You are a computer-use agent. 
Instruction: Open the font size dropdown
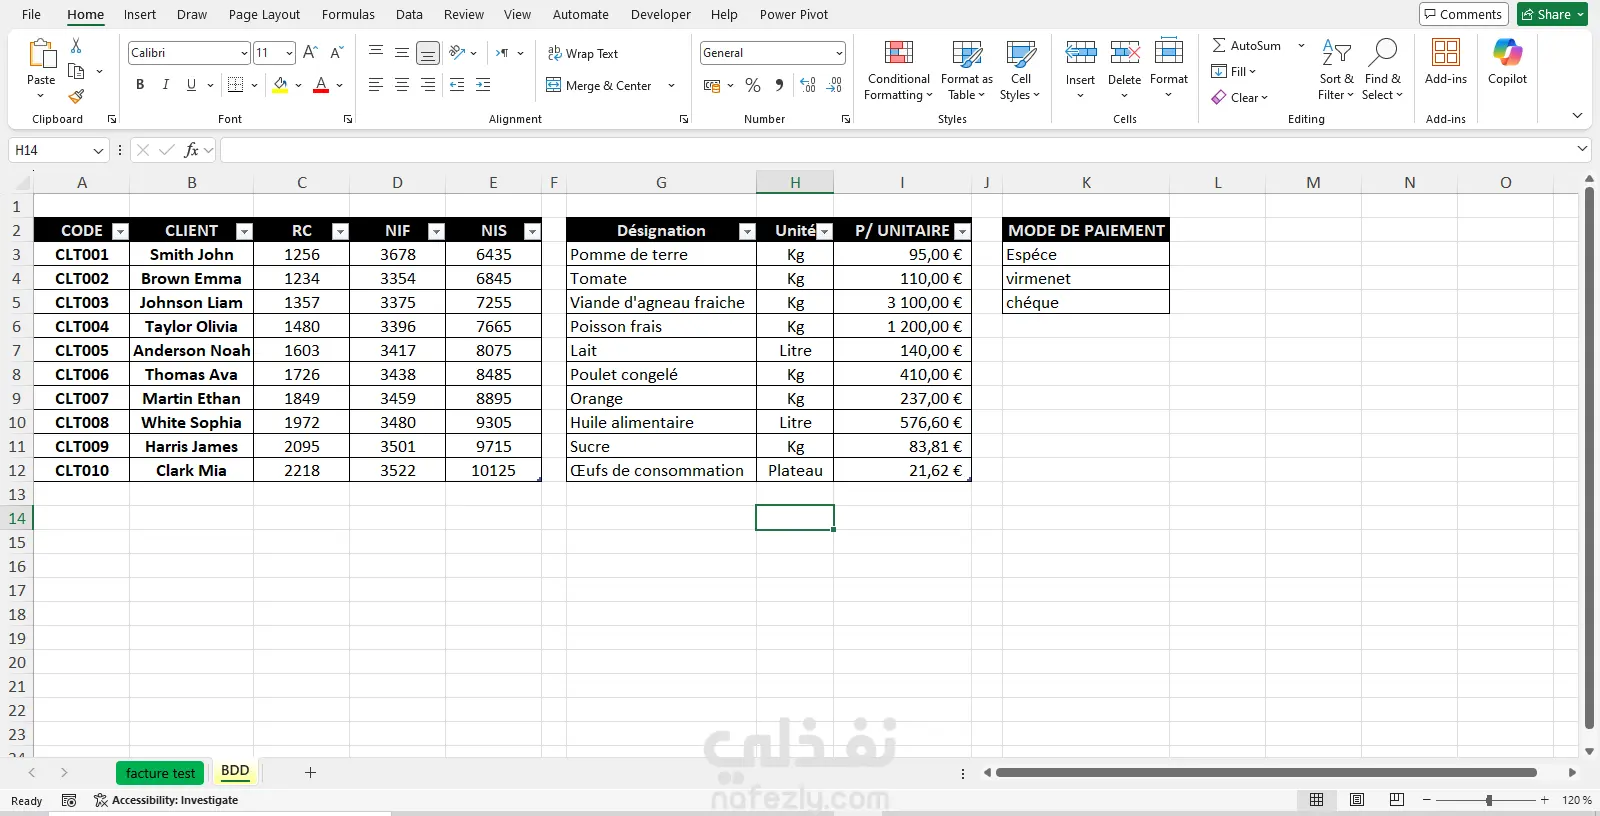coord(289,53)
